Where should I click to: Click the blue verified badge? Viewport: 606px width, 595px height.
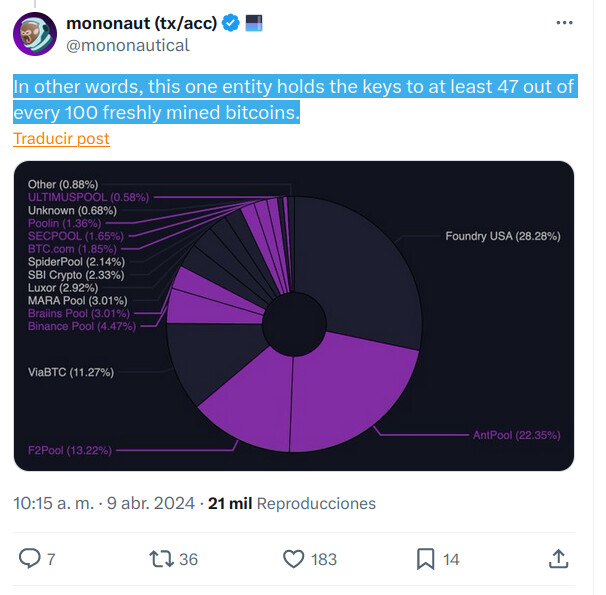pos(230,23)
